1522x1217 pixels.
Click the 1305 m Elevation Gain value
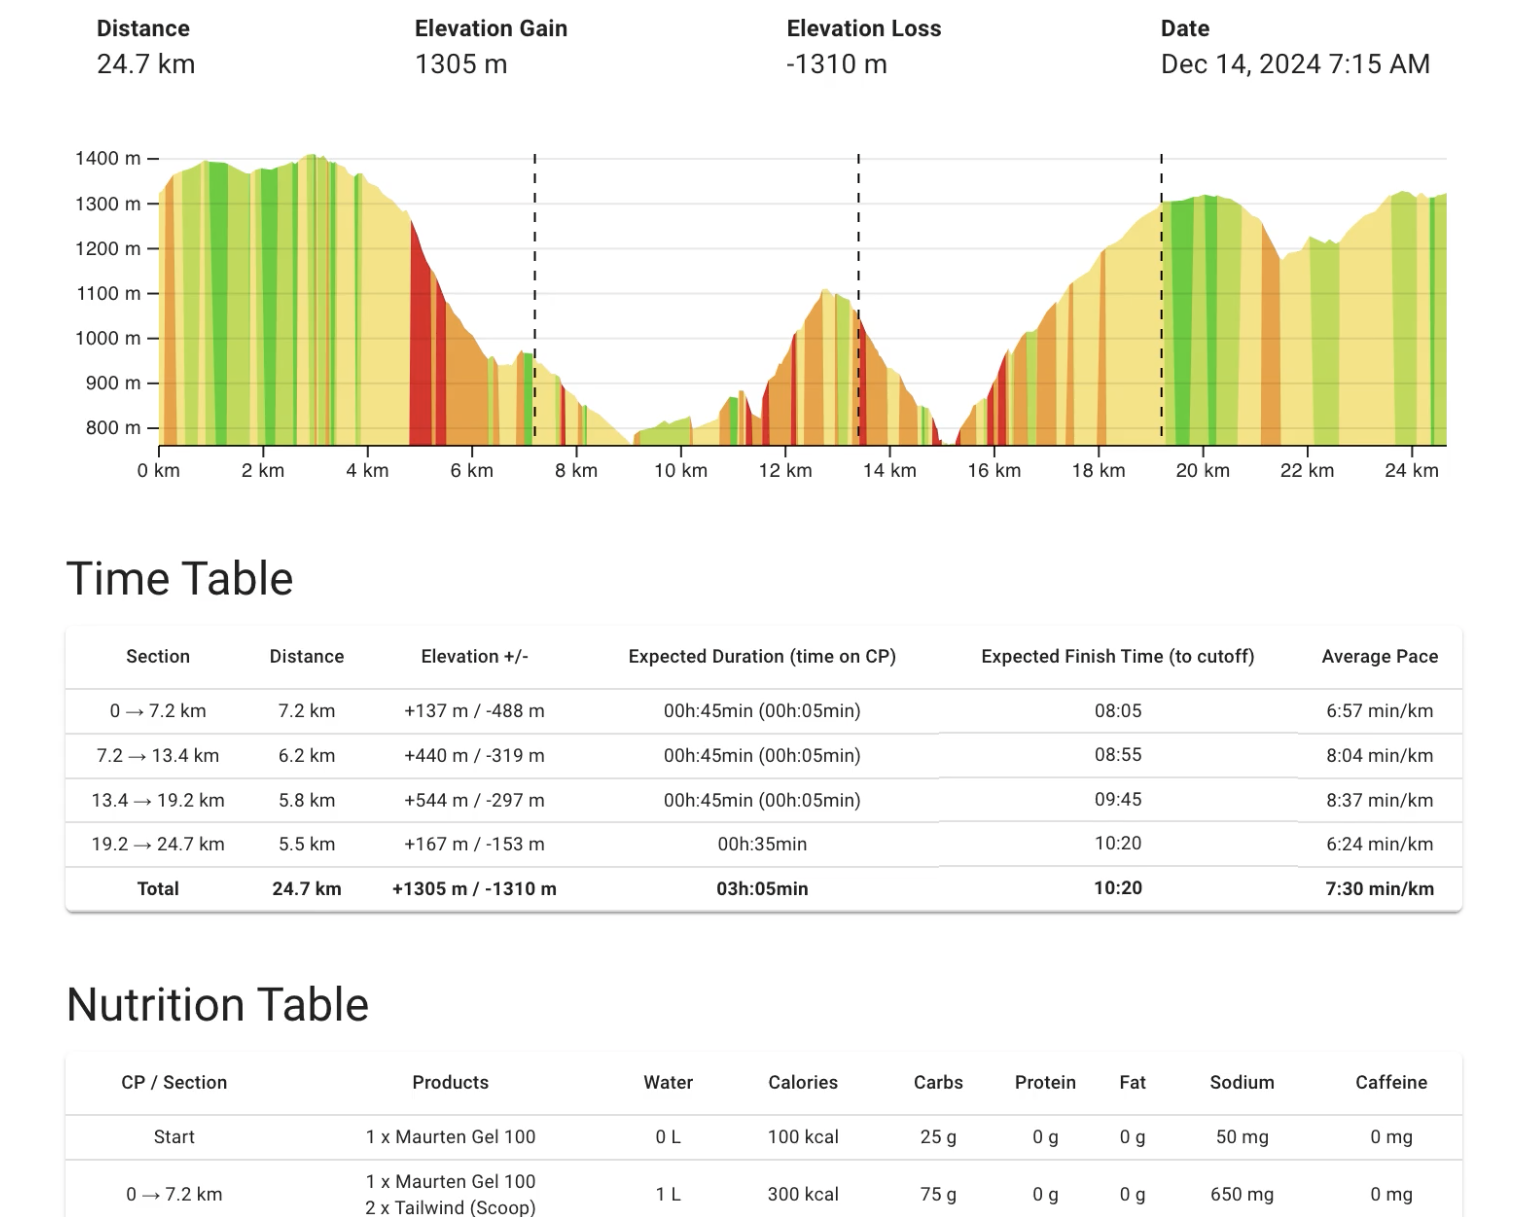pos(461,64)
